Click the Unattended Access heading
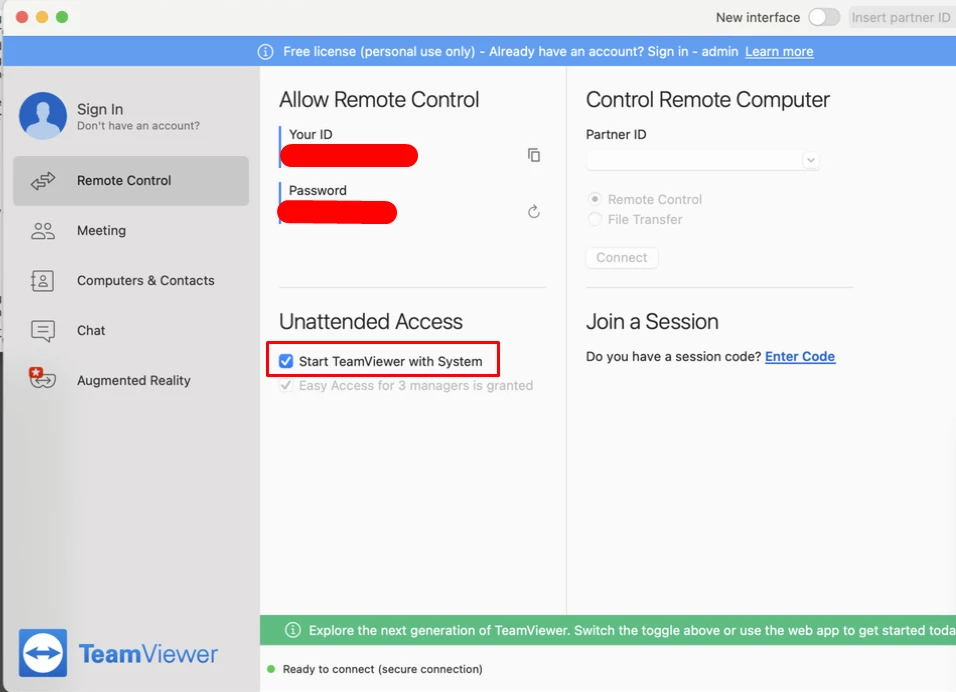This screenshot has height=692, width=956. click(x=371, y=321)
